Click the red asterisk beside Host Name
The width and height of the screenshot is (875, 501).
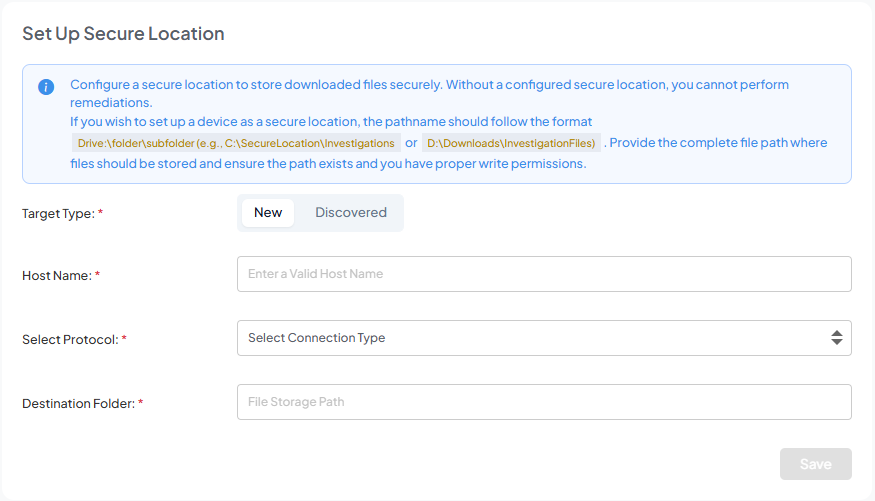click(98, 275)
